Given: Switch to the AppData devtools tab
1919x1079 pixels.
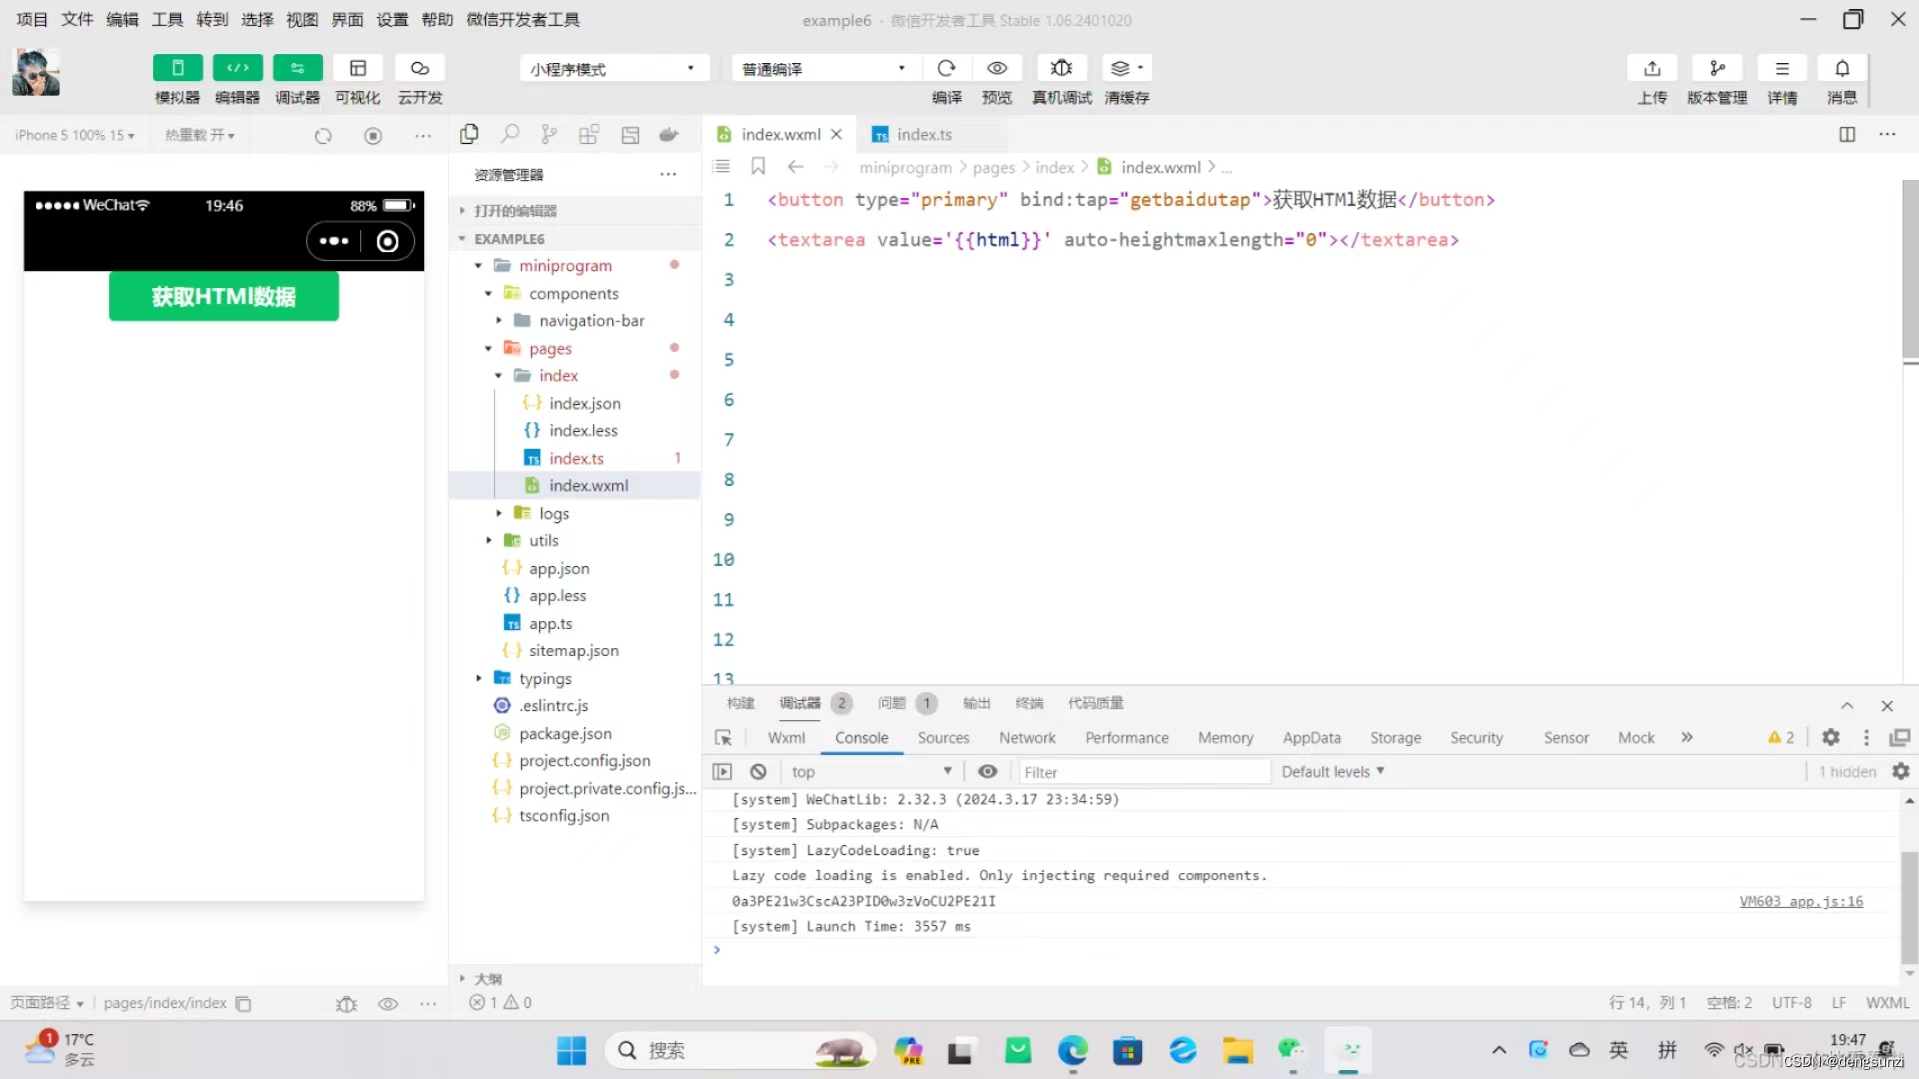Looking at the screenshot, I should (1311, 738).
